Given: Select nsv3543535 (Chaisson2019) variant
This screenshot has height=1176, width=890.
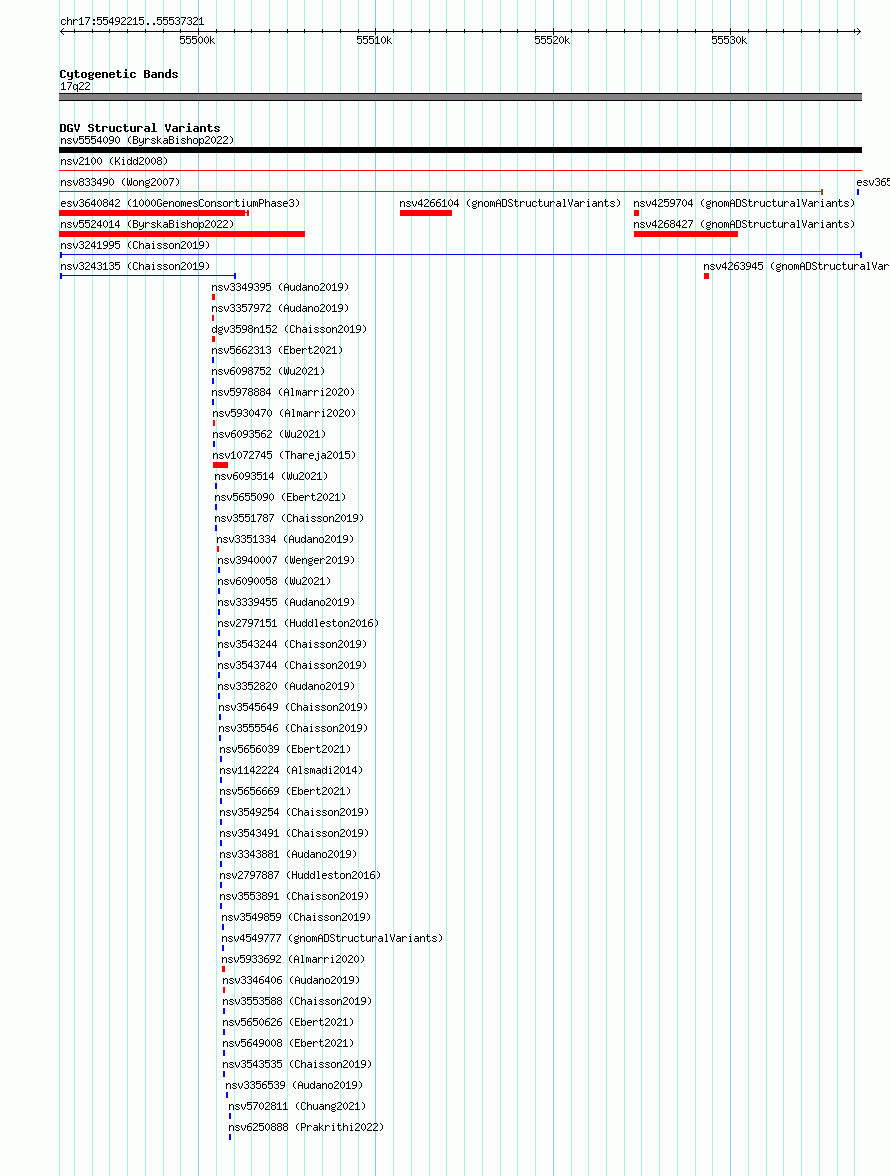Looking at the screenshot, I should click(x=297, y=1064).
